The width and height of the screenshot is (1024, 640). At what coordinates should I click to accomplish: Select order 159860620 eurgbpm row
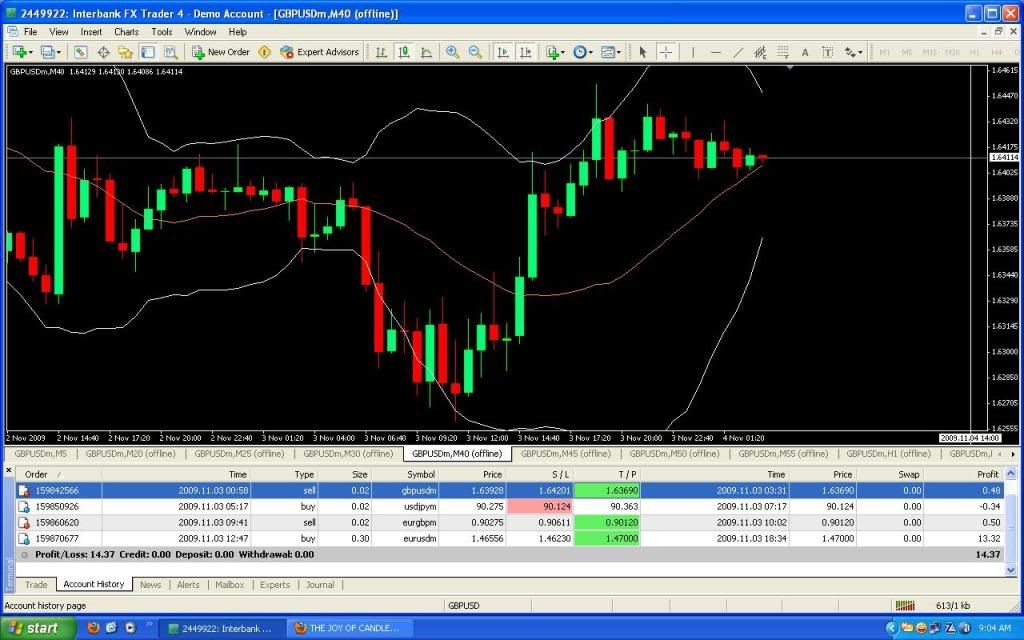click(x=510, y=522)
